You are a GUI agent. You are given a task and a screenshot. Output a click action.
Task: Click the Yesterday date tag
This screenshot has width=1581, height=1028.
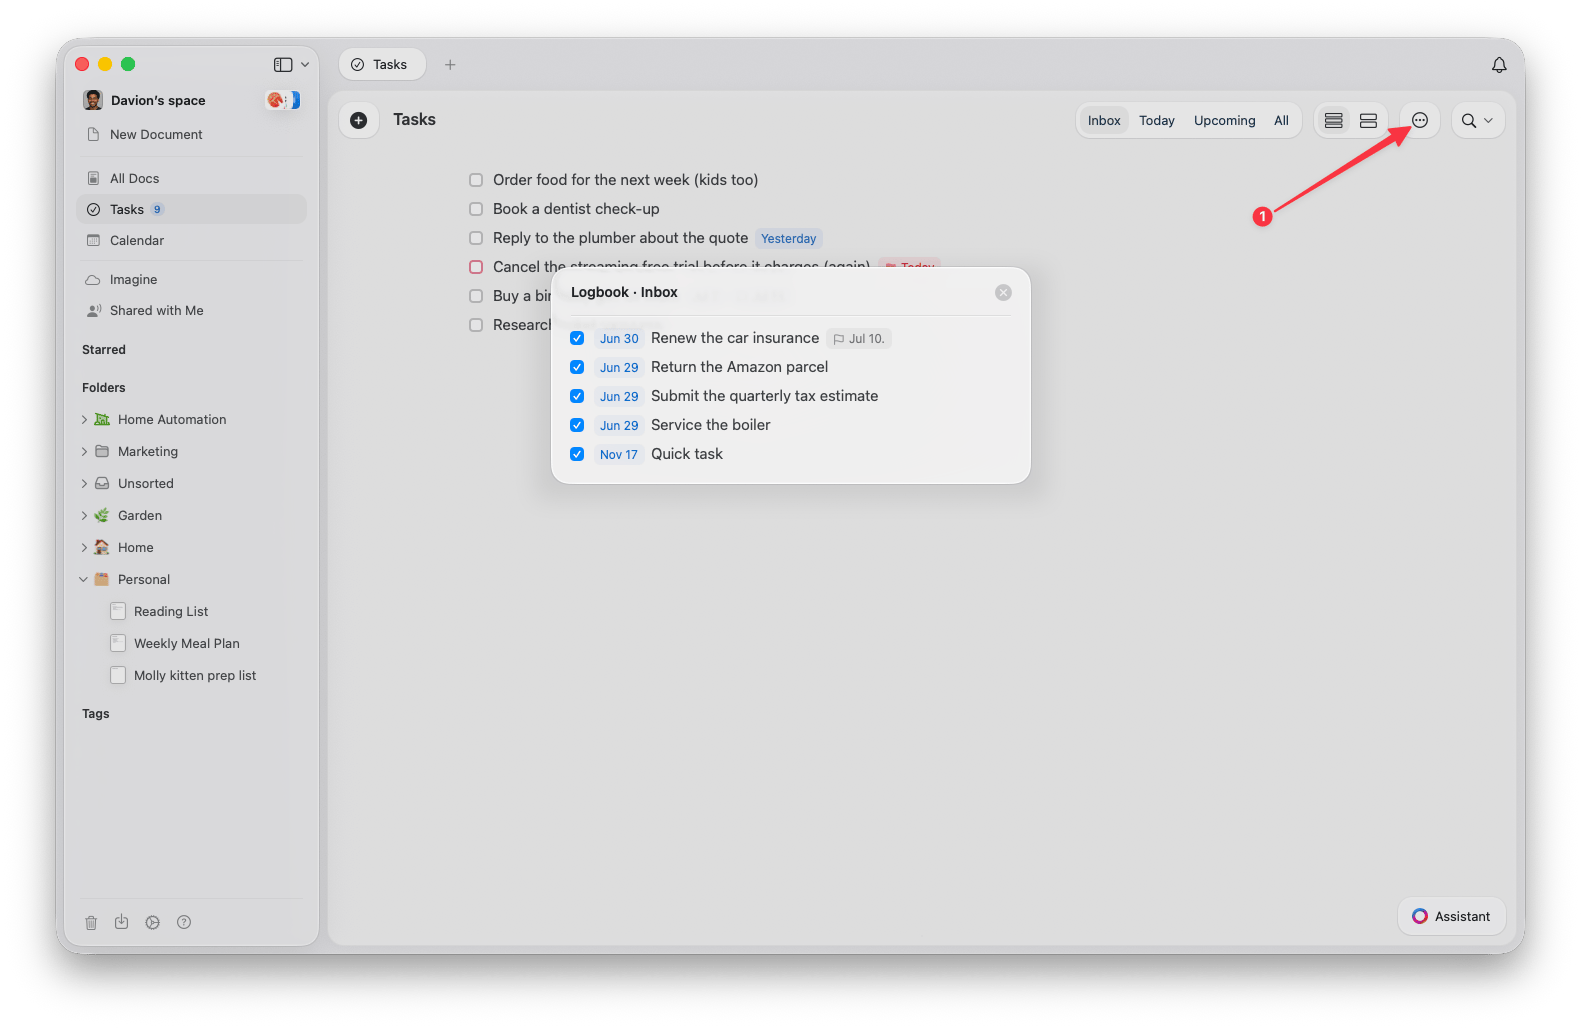788,238
